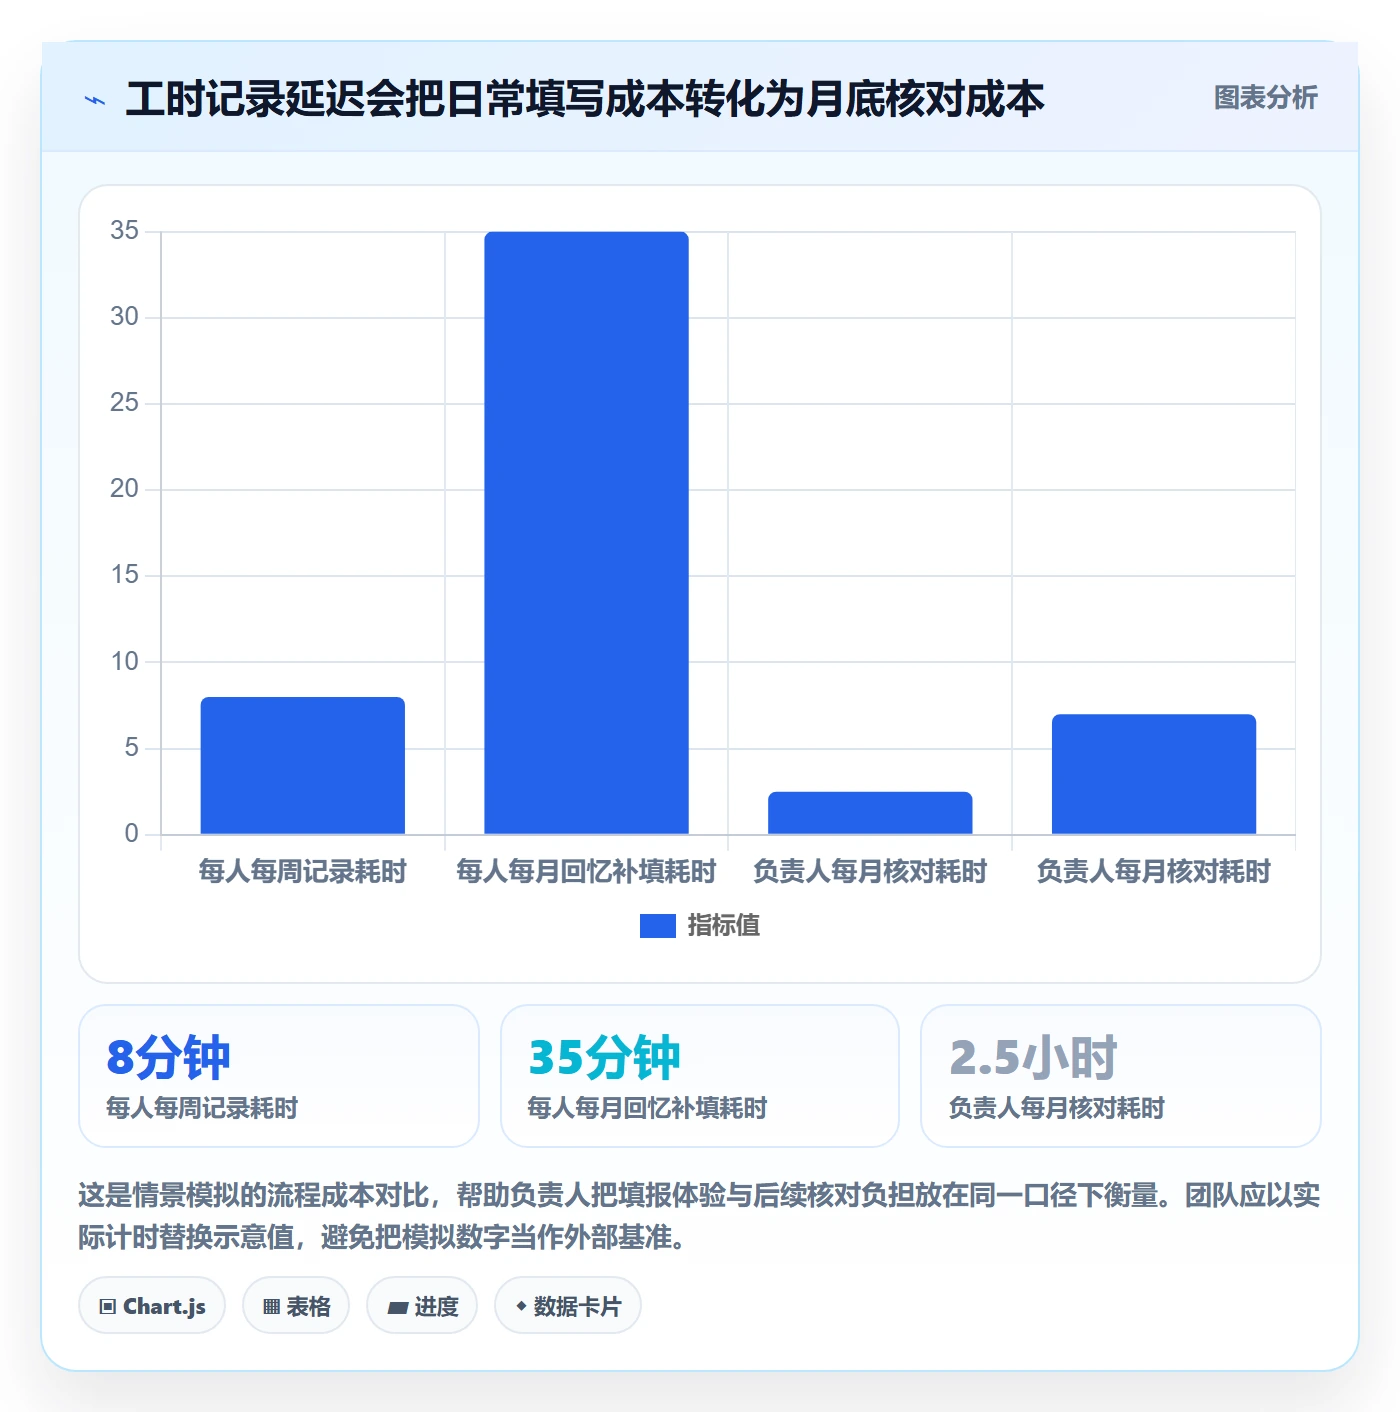Select the shortest bar, valued 2.5

pos(870,813)
